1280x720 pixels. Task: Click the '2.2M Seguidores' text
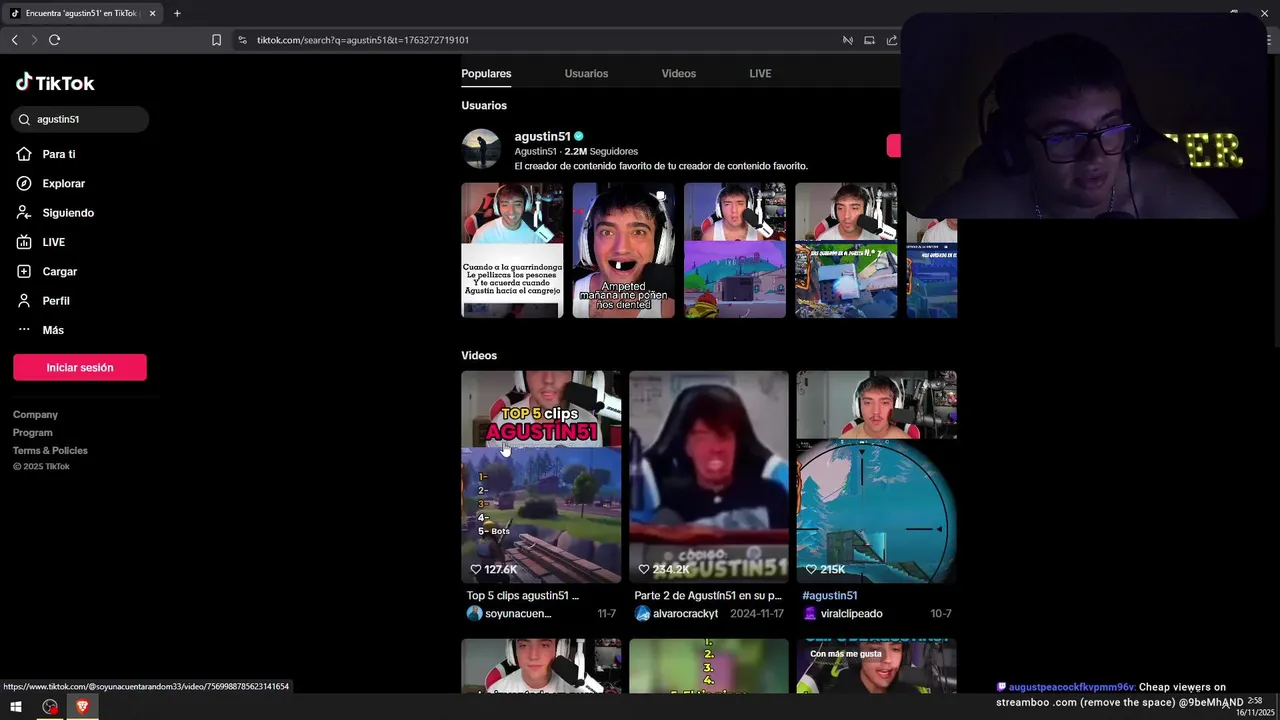coord(601,151)
